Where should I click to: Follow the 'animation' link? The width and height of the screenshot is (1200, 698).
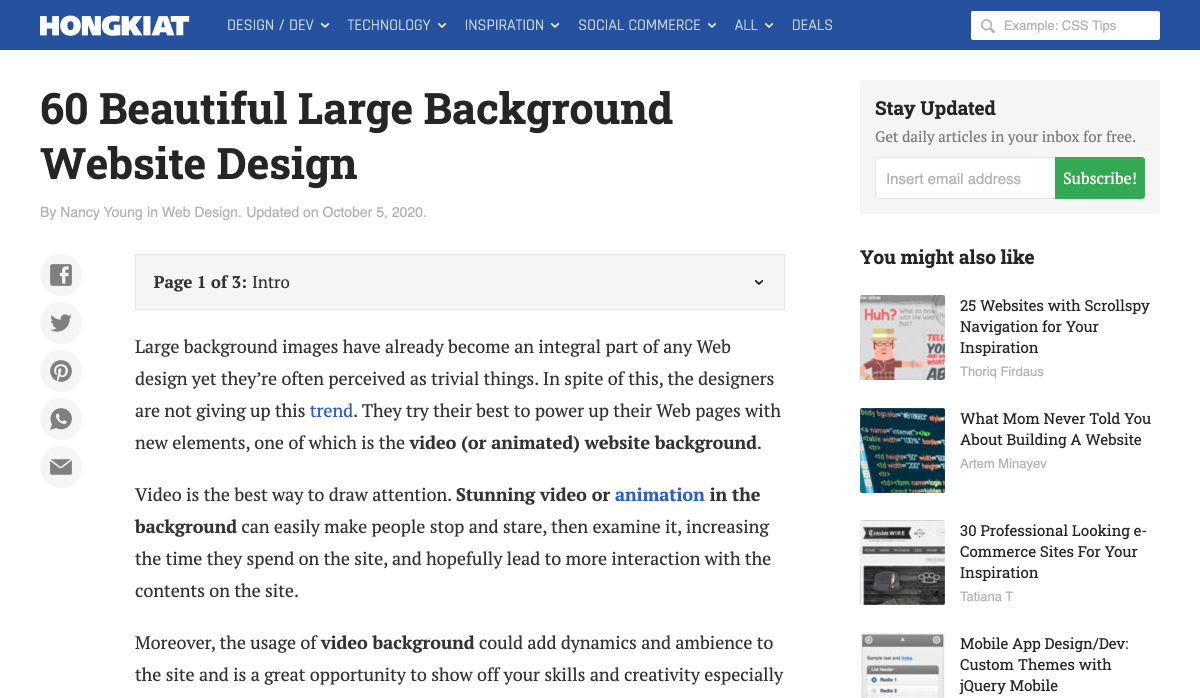[660, 495]
